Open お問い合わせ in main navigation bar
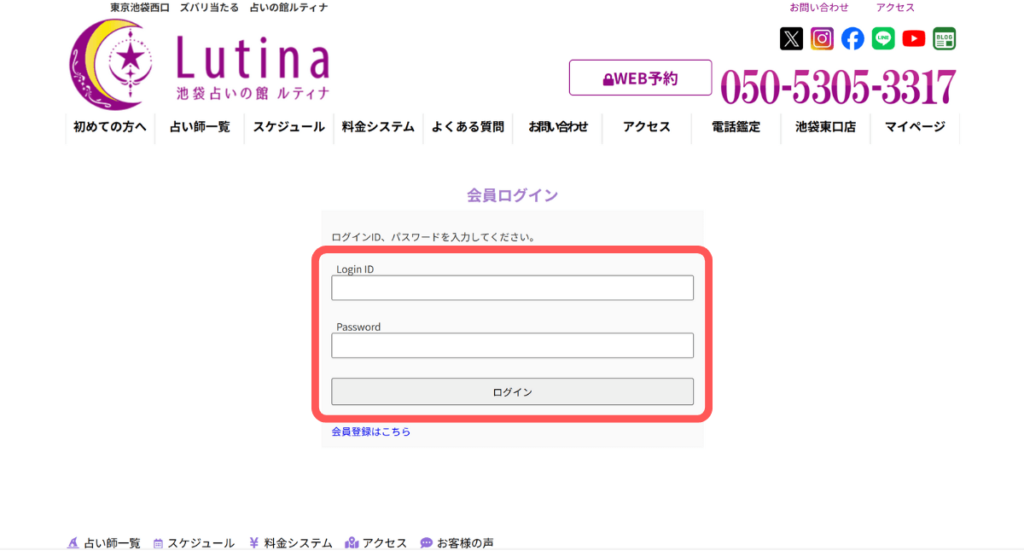This screenshot has width=1024, height=556. (558, 127)
